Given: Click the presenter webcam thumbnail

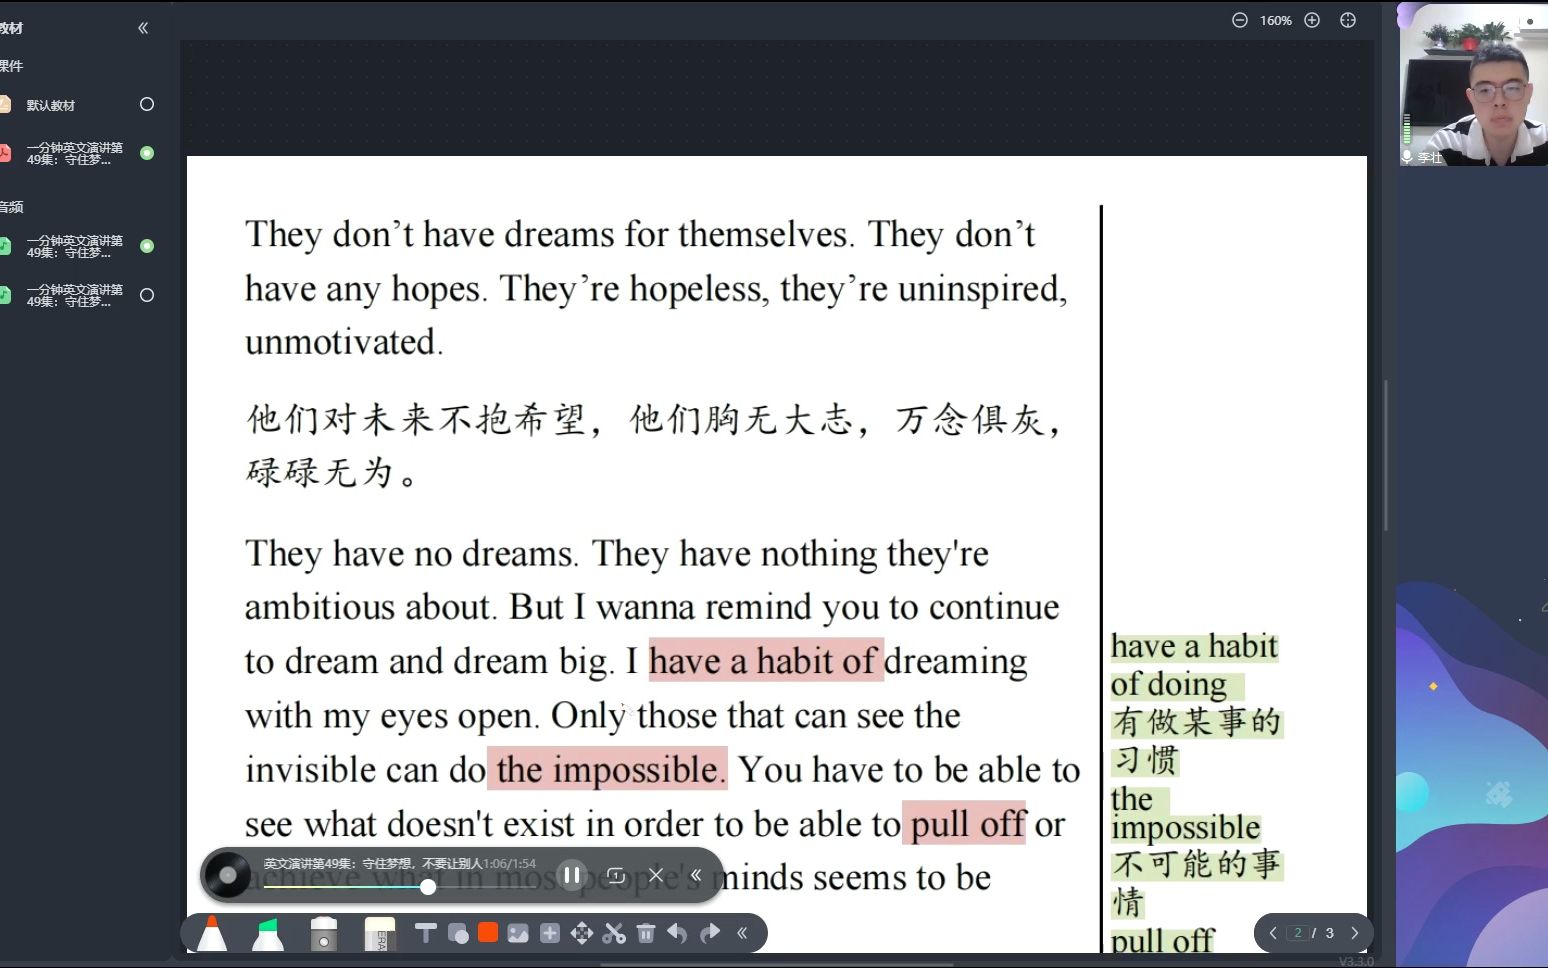Looking at the screenshot, I should tap(1473, 84).
